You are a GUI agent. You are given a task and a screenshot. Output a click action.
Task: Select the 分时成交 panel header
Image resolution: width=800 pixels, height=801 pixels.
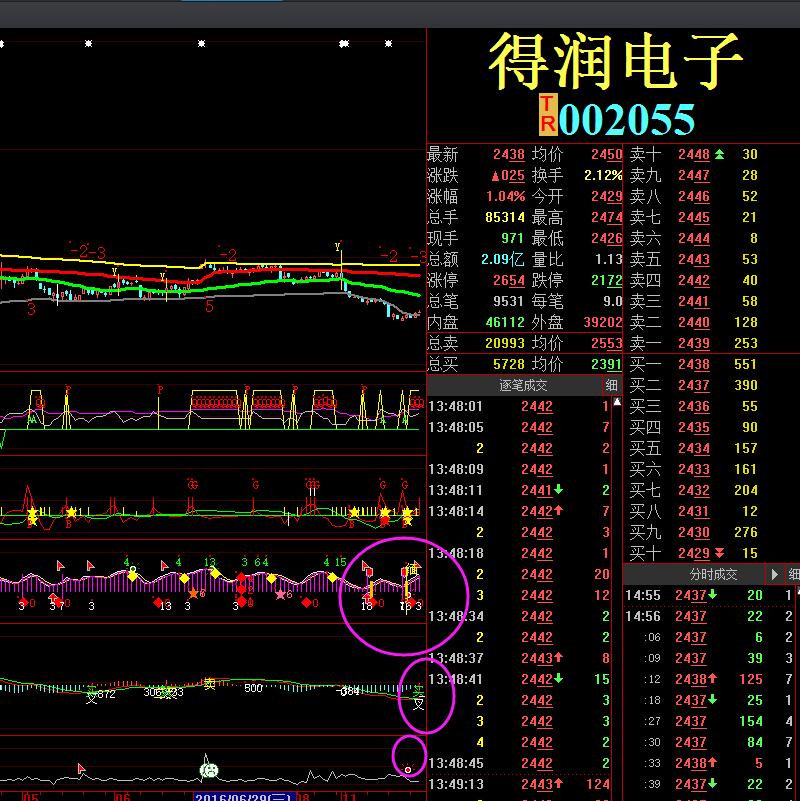point(713,574)
